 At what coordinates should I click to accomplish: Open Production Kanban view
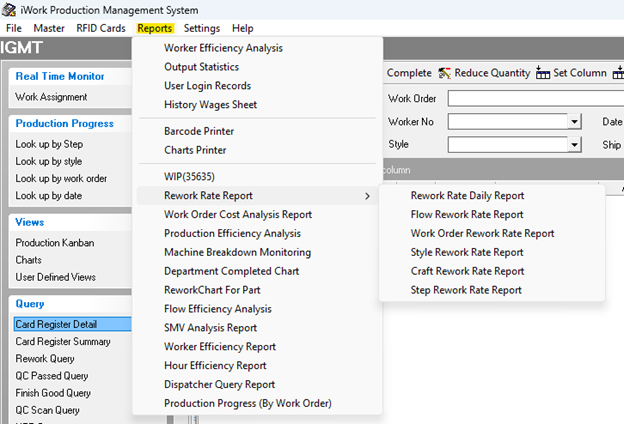[55, 242]
